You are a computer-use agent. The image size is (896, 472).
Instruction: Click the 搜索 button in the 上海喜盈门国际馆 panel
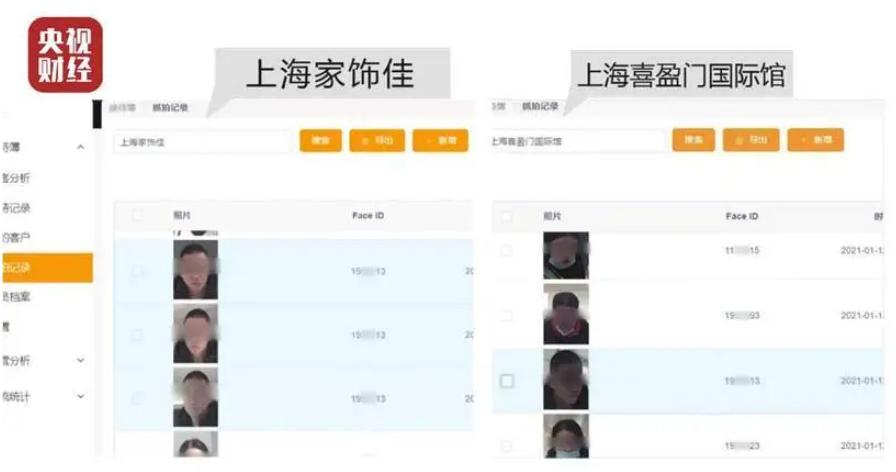click(693, 139)
